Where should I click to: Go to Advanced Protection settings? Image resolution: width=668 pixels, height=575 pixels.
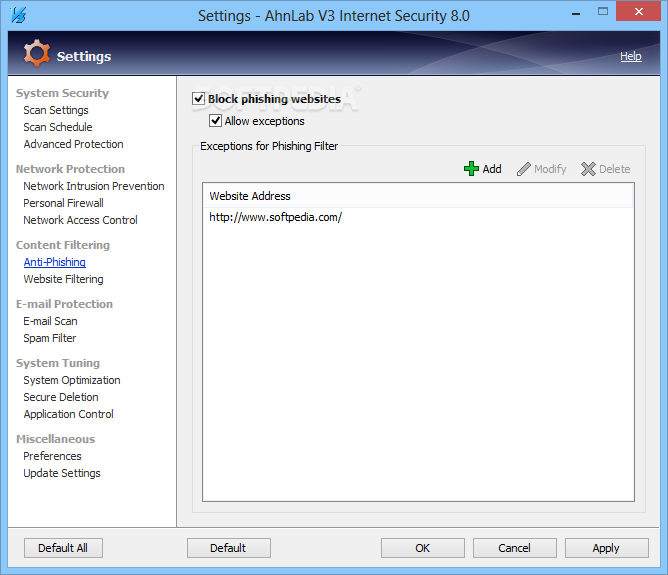click(73, 144)
